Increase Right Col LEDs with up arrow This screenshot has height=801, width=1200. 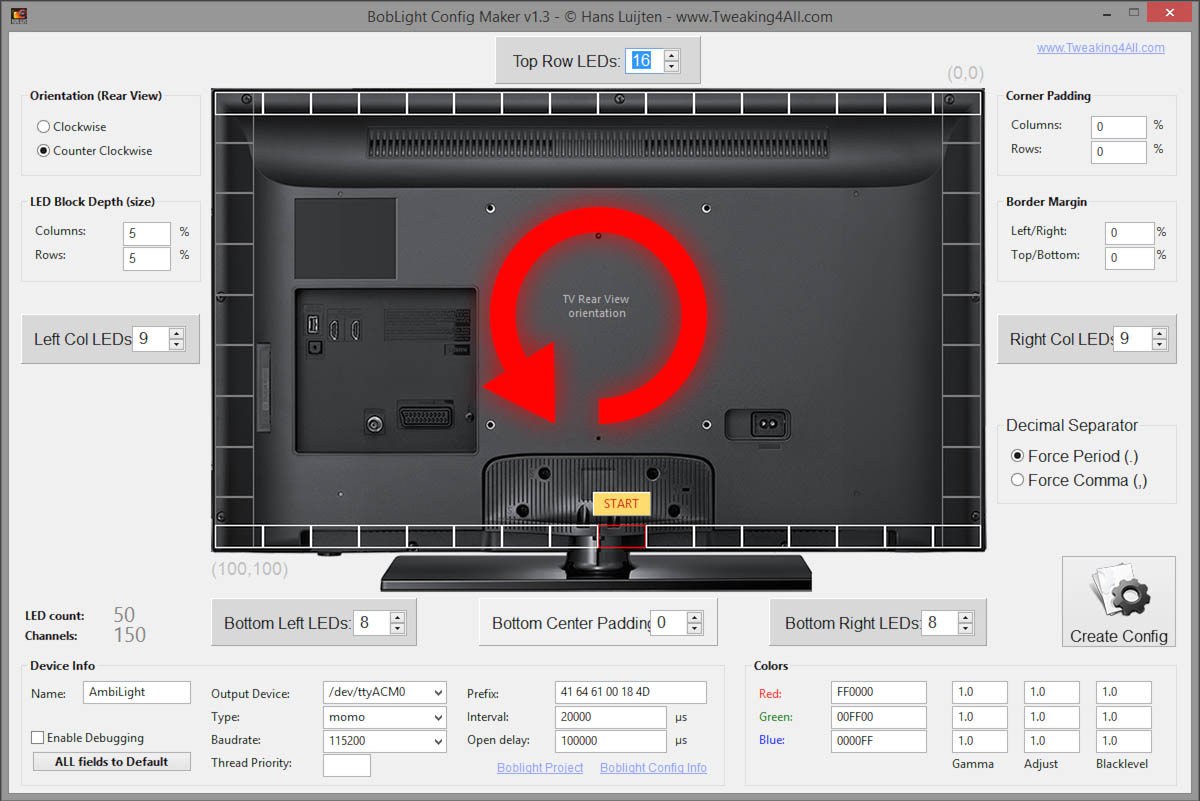(x=1158, y=334)
